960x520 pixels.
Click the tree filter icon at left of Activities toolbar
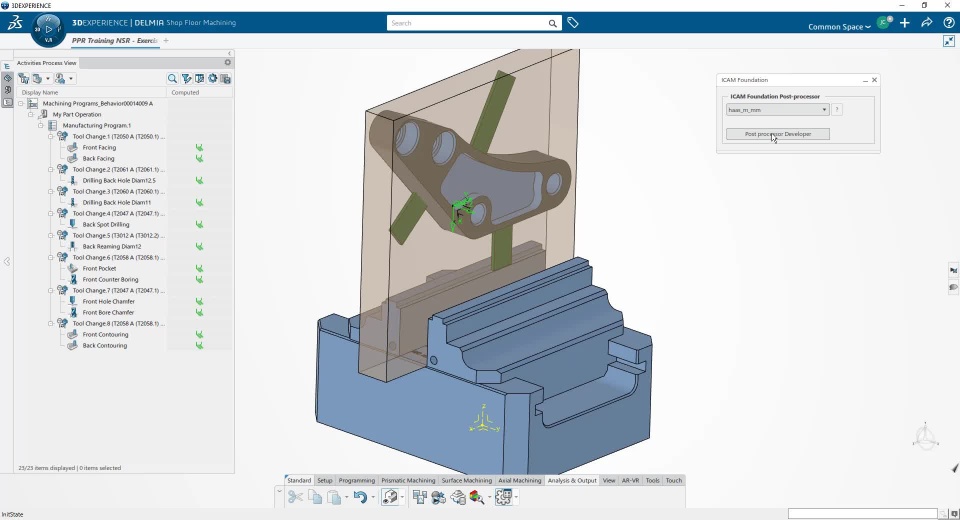click(x=23, y=78)
